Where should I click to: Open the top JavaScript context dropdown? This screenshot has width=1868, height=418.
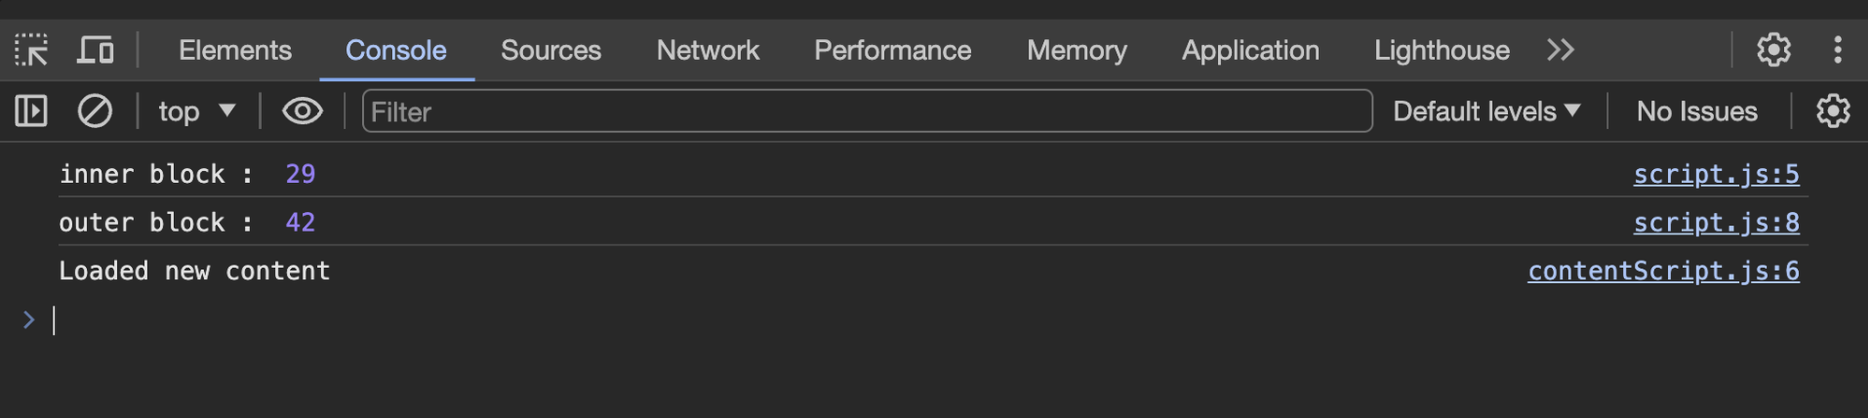197,111
